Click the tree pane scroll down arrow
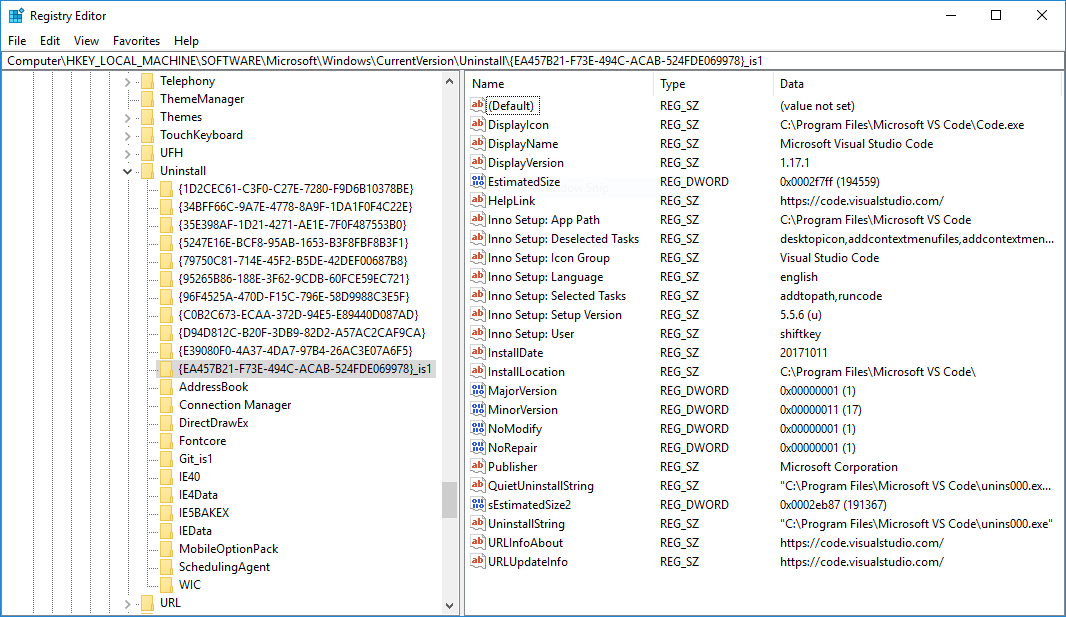The height and width of the screenshot is (617, 1066). (449, 605)
